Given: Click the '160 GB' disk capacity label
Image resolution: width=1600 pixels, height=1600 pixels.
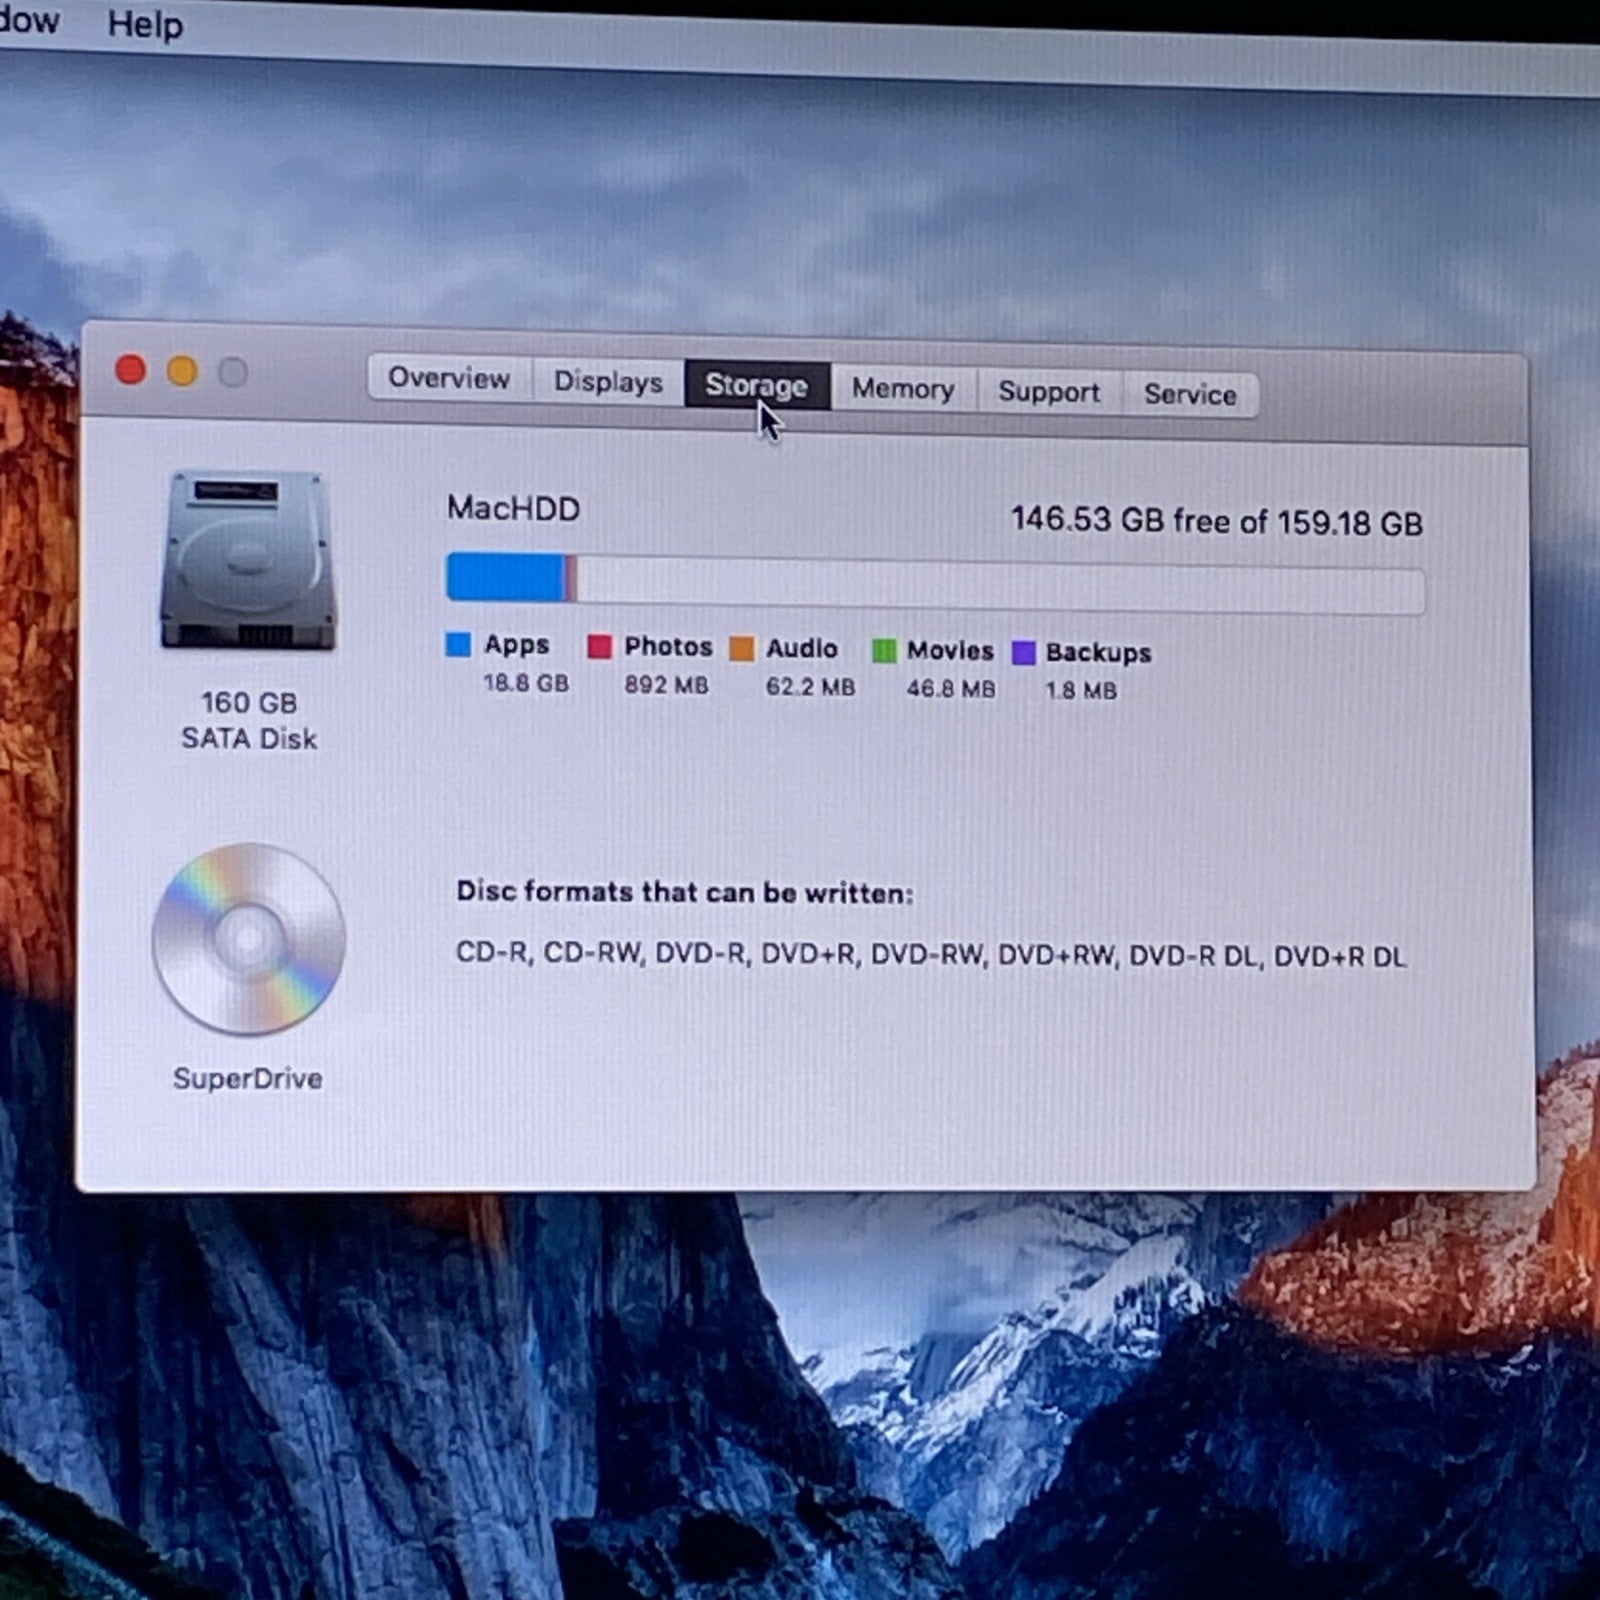Looking at the screenshot, I should [249, 703].
